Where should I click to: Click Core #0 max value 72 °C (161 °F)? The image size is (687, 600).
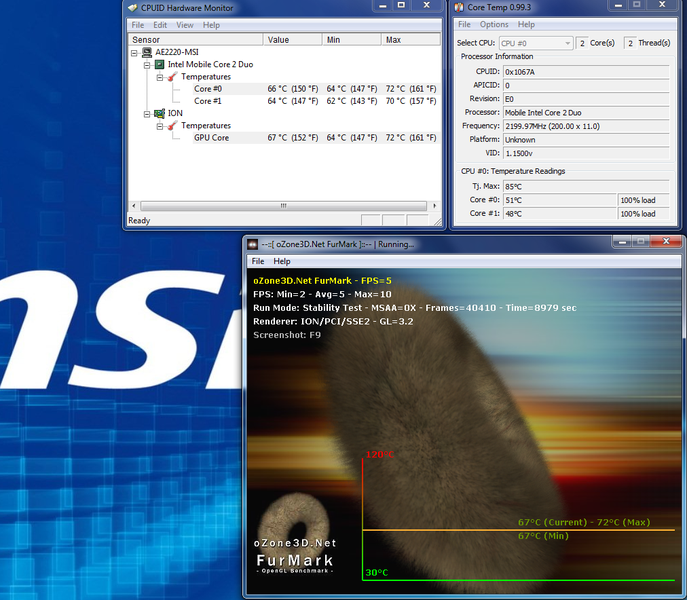411,89
